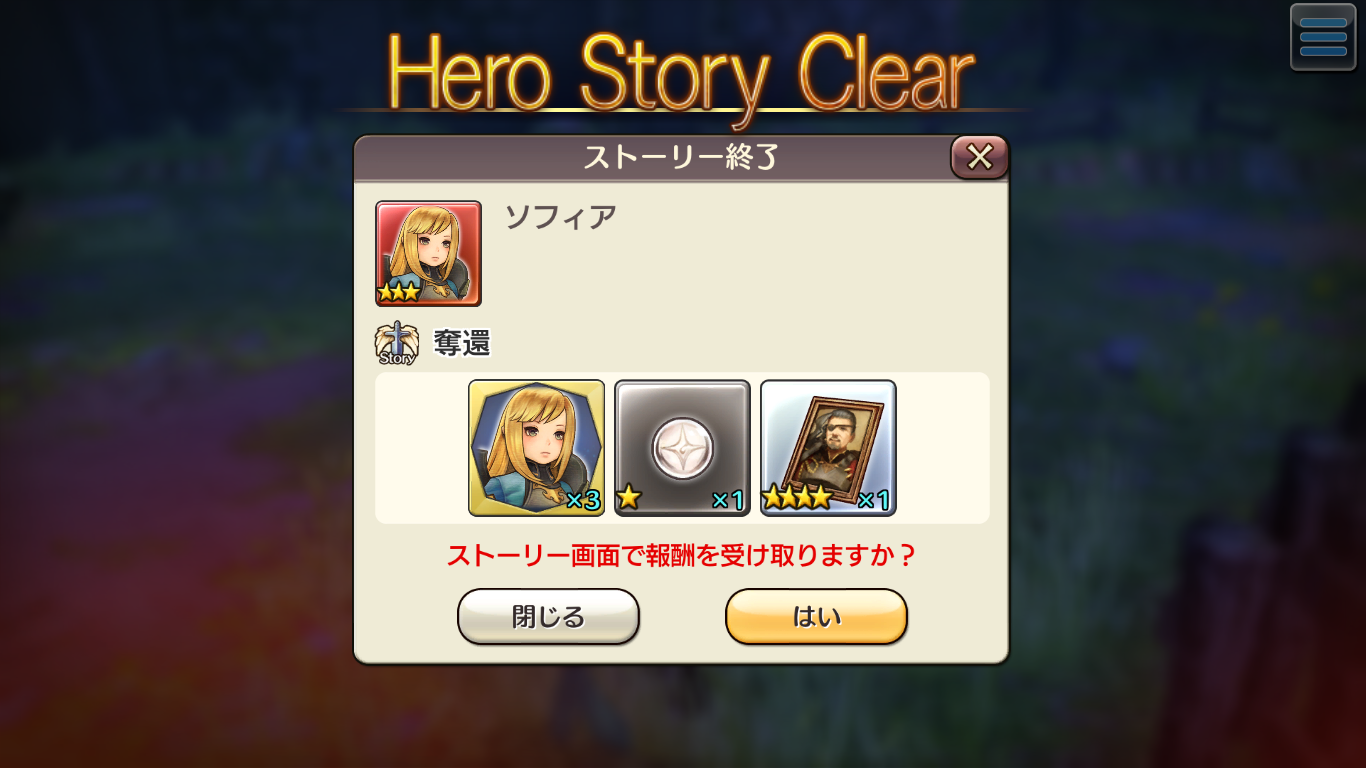Open the hamburger menu icon

[x=1323, y=37]
